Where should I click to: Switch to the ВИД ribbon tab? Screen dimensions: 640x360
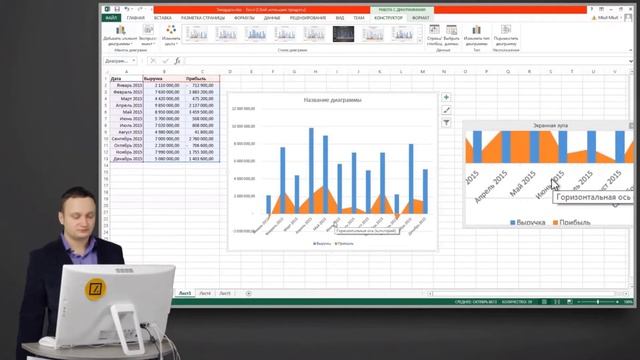pos(340,18)
